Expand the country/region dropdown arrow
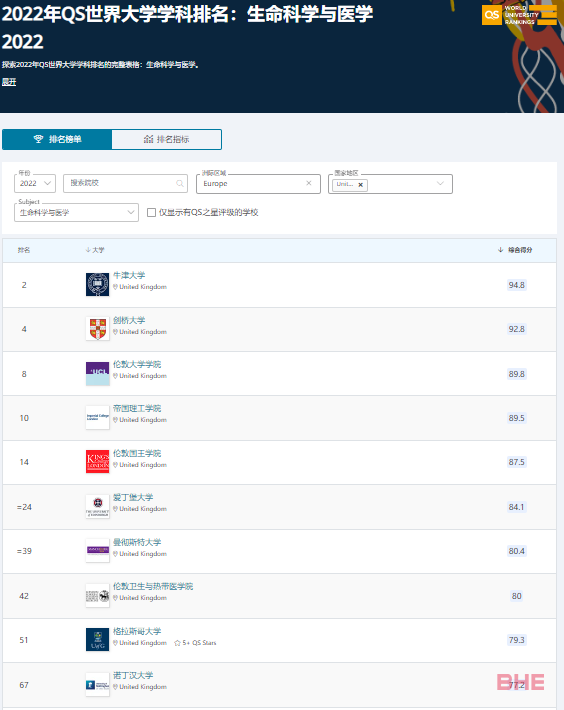Image resolution: width=564 pixels, height=710 pixels. [440, 183]
